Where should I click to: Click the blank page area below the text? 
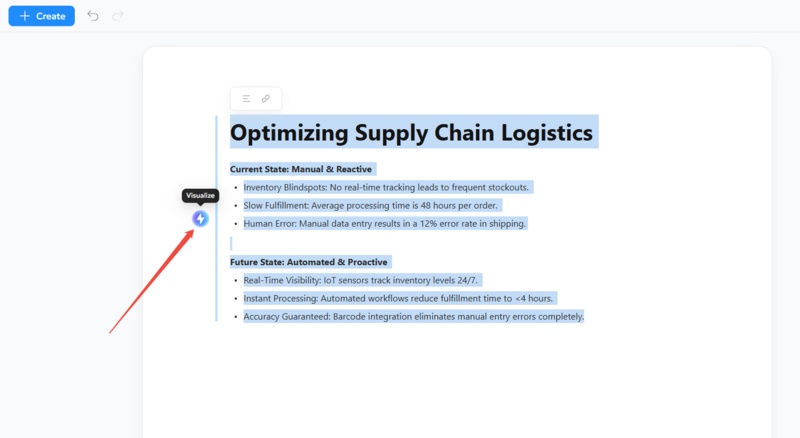pyautogui.click(x=456, y=385)
